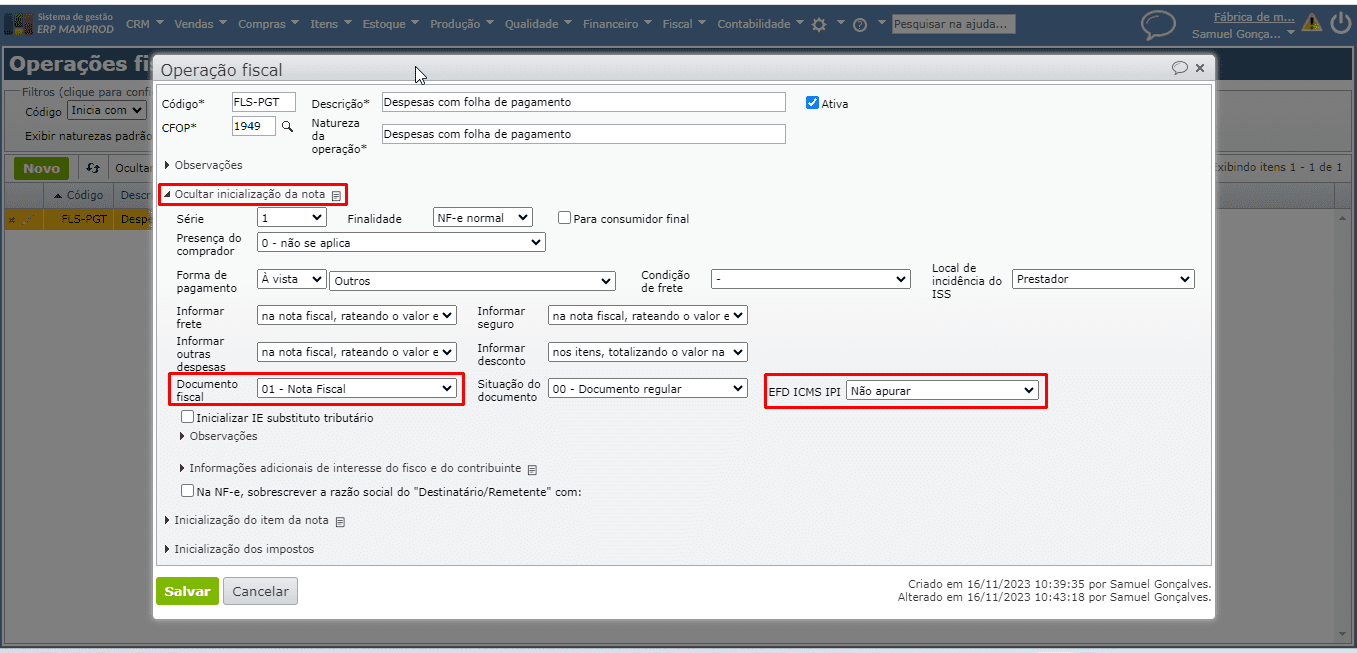Collapse Ocultar inicialização da nota section

click(x=249, y=194)
